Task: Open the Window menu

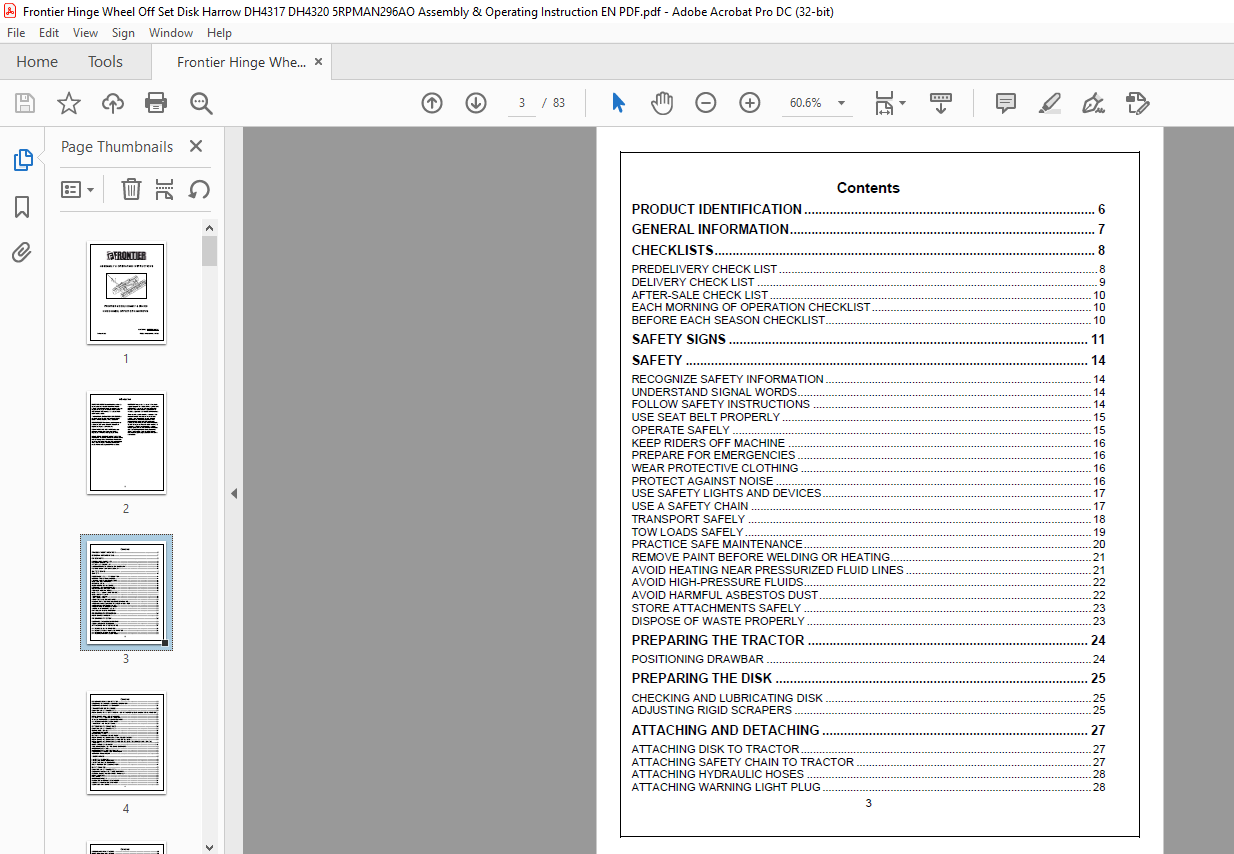Action: click(x=171, y=33)
